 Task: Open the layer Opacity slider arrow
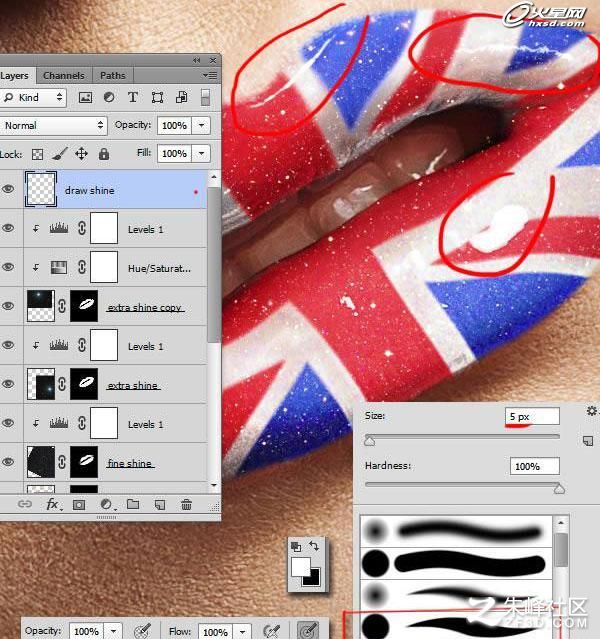(202, 125)
